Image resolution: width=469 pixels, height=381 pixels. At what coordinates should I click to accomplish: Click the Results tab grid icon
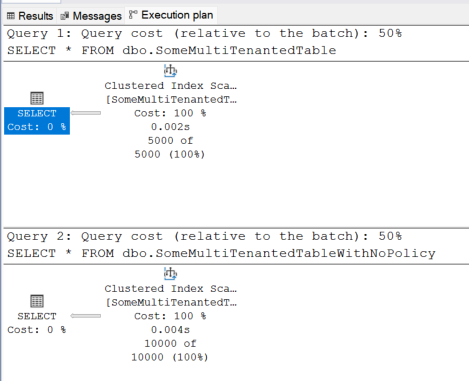[x=11, y=16]
